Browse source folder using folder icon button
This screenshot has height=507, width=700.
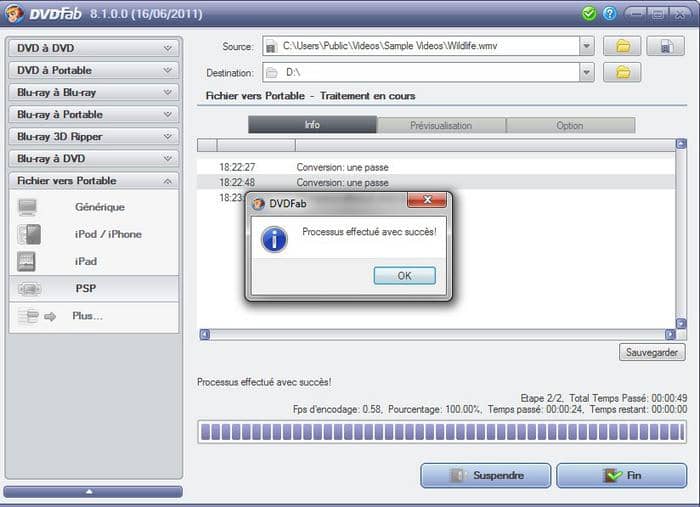coord(622,46)
